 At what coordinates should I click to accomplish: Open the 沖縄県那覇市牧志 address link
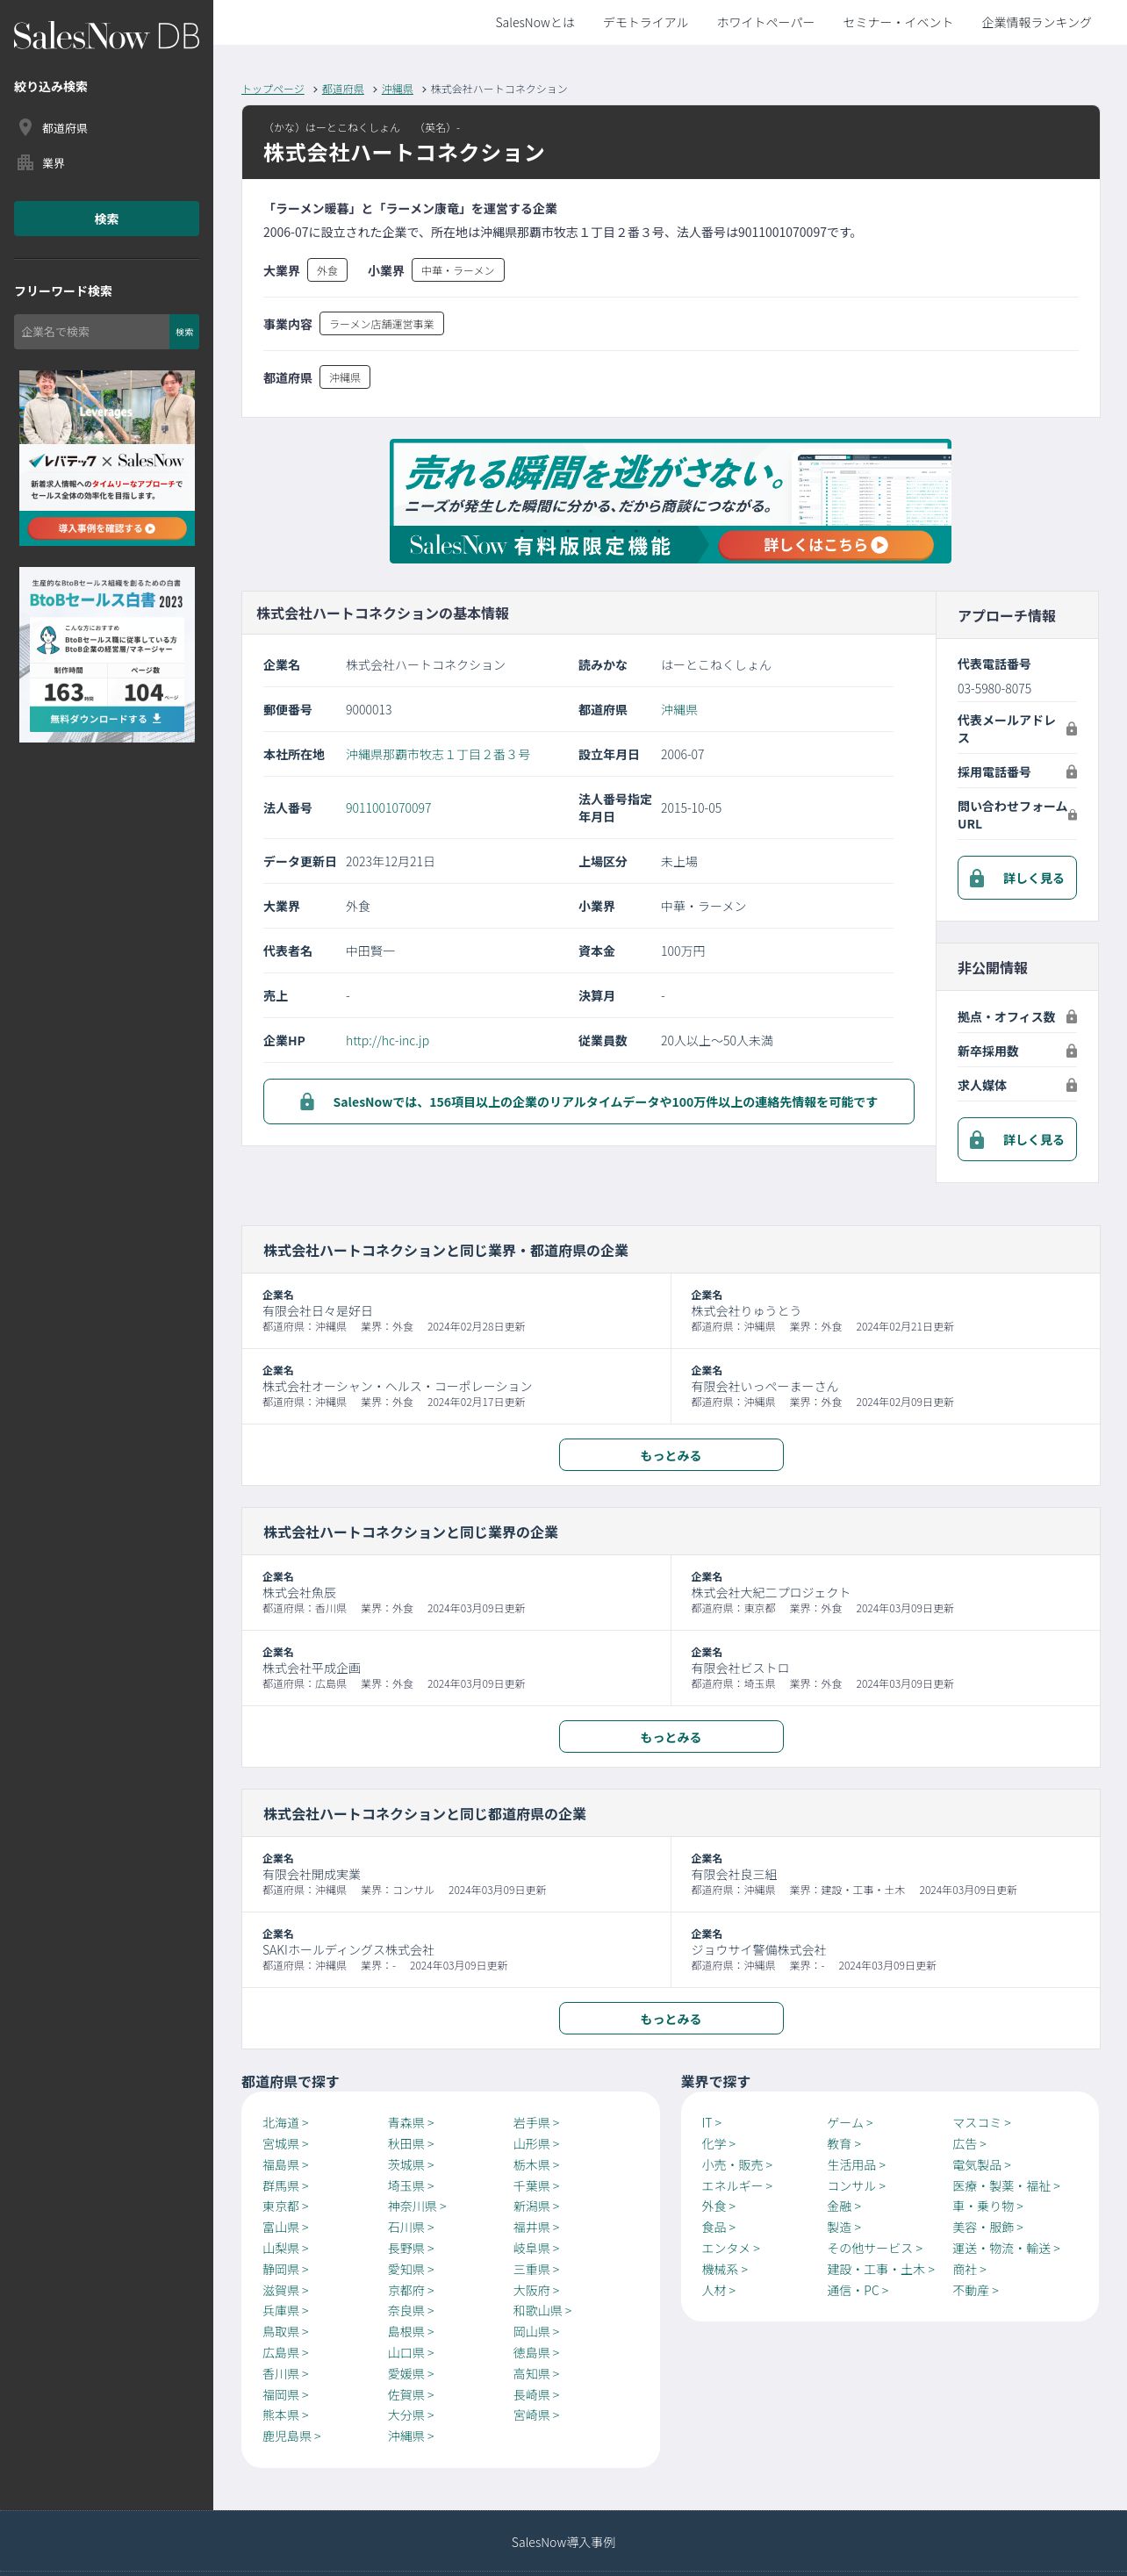tap(438, 755)
